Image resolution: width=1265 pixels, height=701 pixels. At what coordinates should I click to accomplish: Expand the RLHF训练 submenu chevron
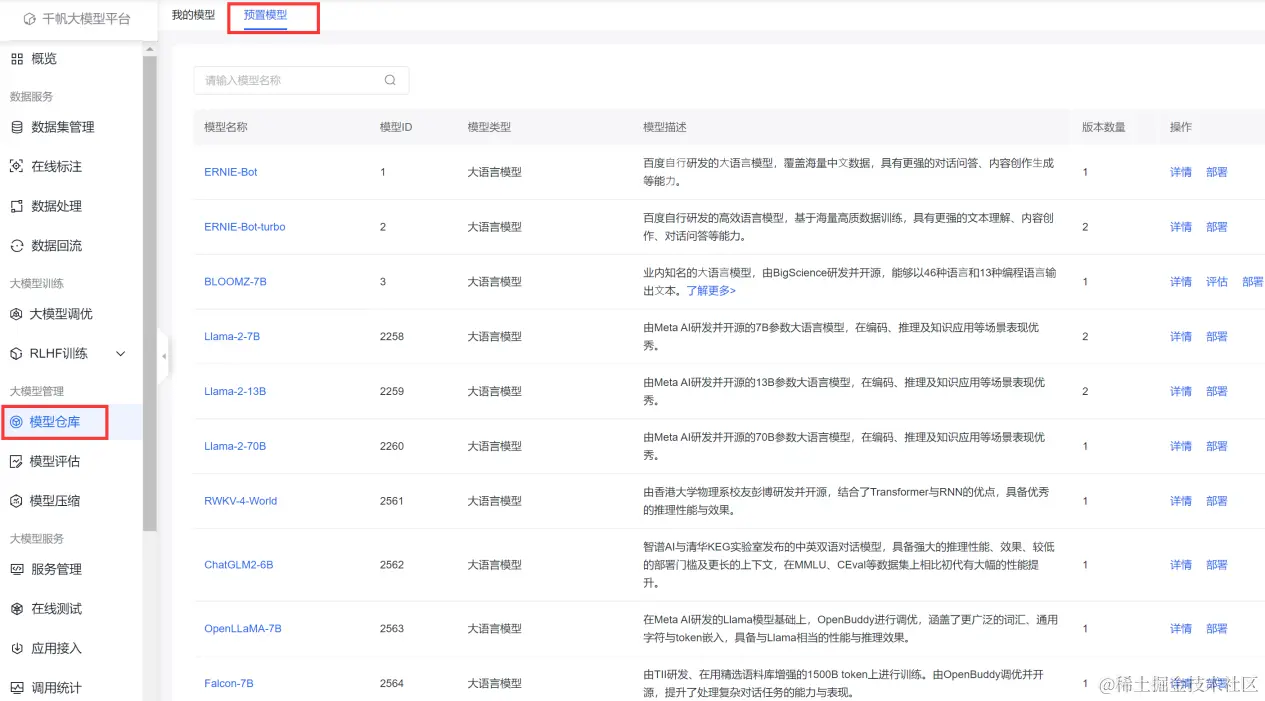tap(121, 353)
